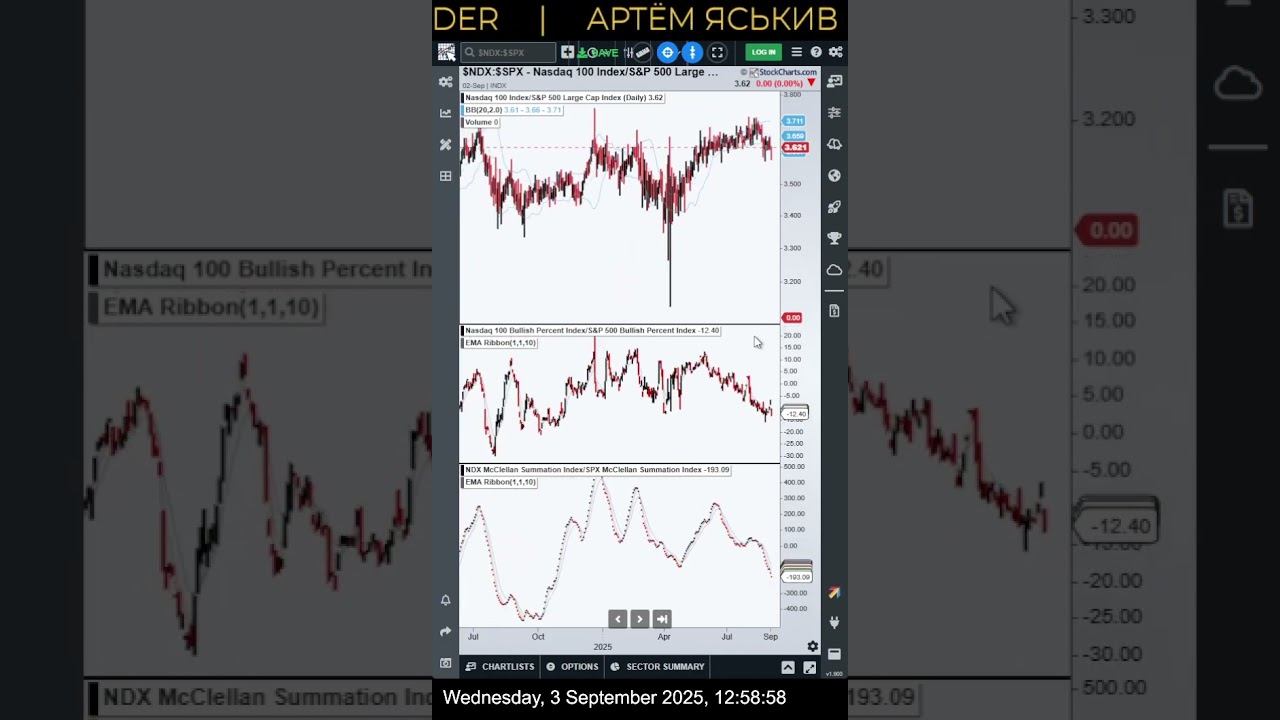Open the sliders attributes icon in right sidebar
The height and width of the screenshot is (720, 1280).
coord(834,113)
